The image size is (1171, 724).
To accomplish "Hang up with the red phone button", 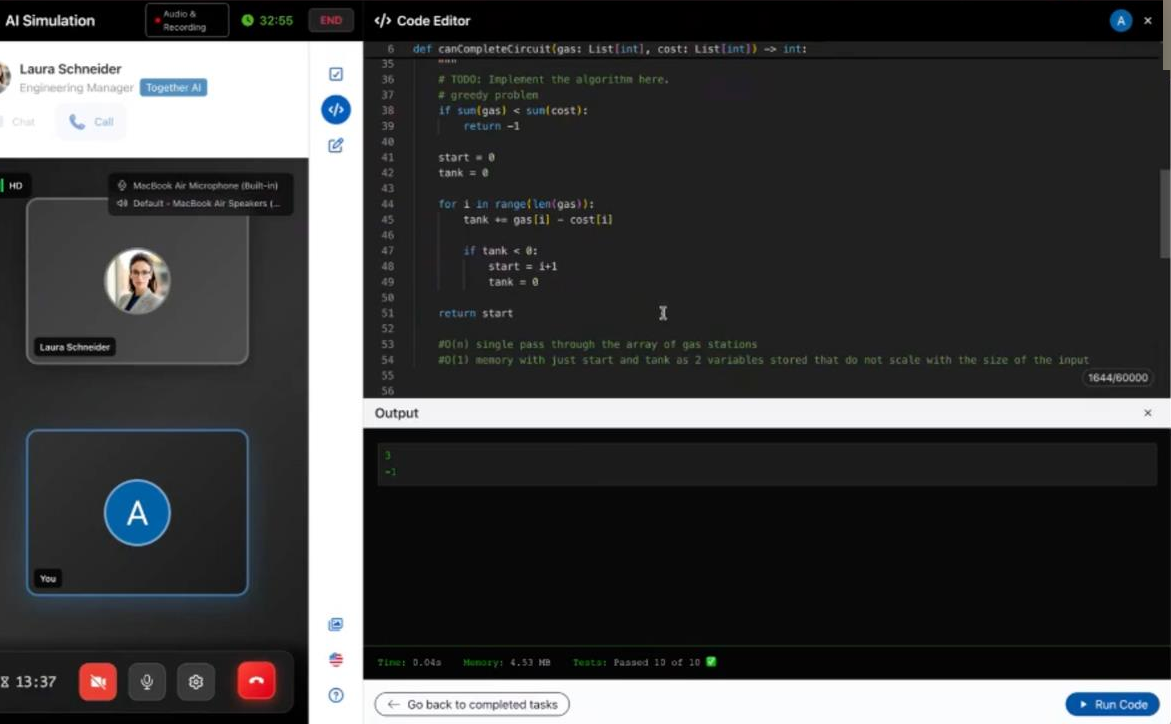I will click(x=256, y=681).
